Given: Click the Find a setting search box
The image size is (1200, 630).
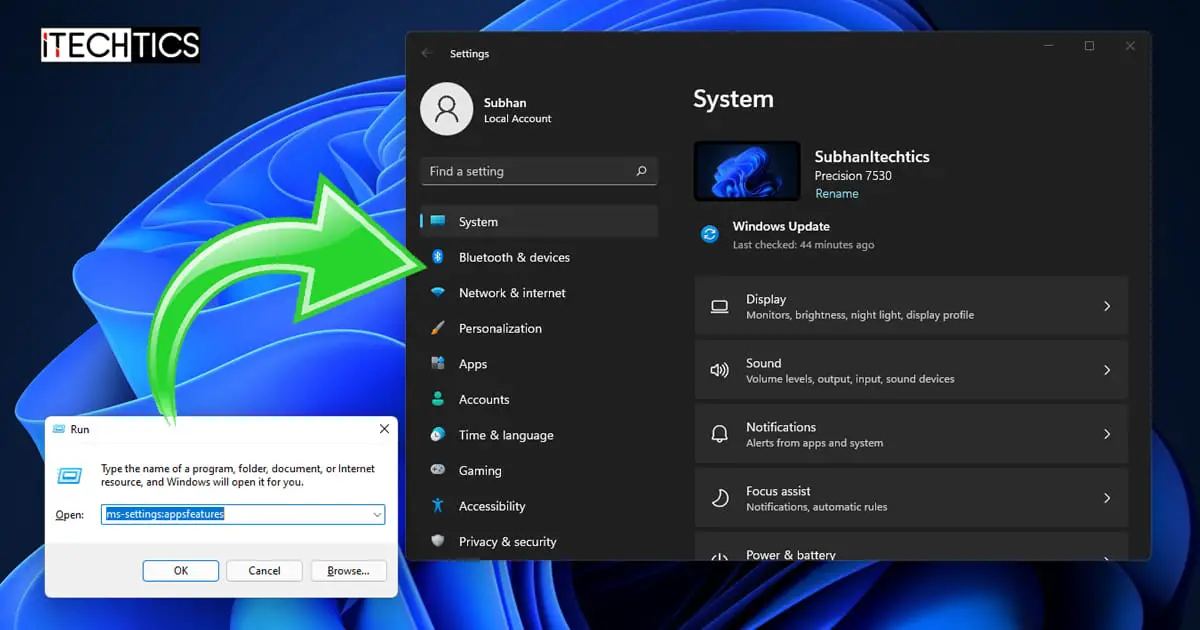Looking at the screenshot, I should 539,171.
